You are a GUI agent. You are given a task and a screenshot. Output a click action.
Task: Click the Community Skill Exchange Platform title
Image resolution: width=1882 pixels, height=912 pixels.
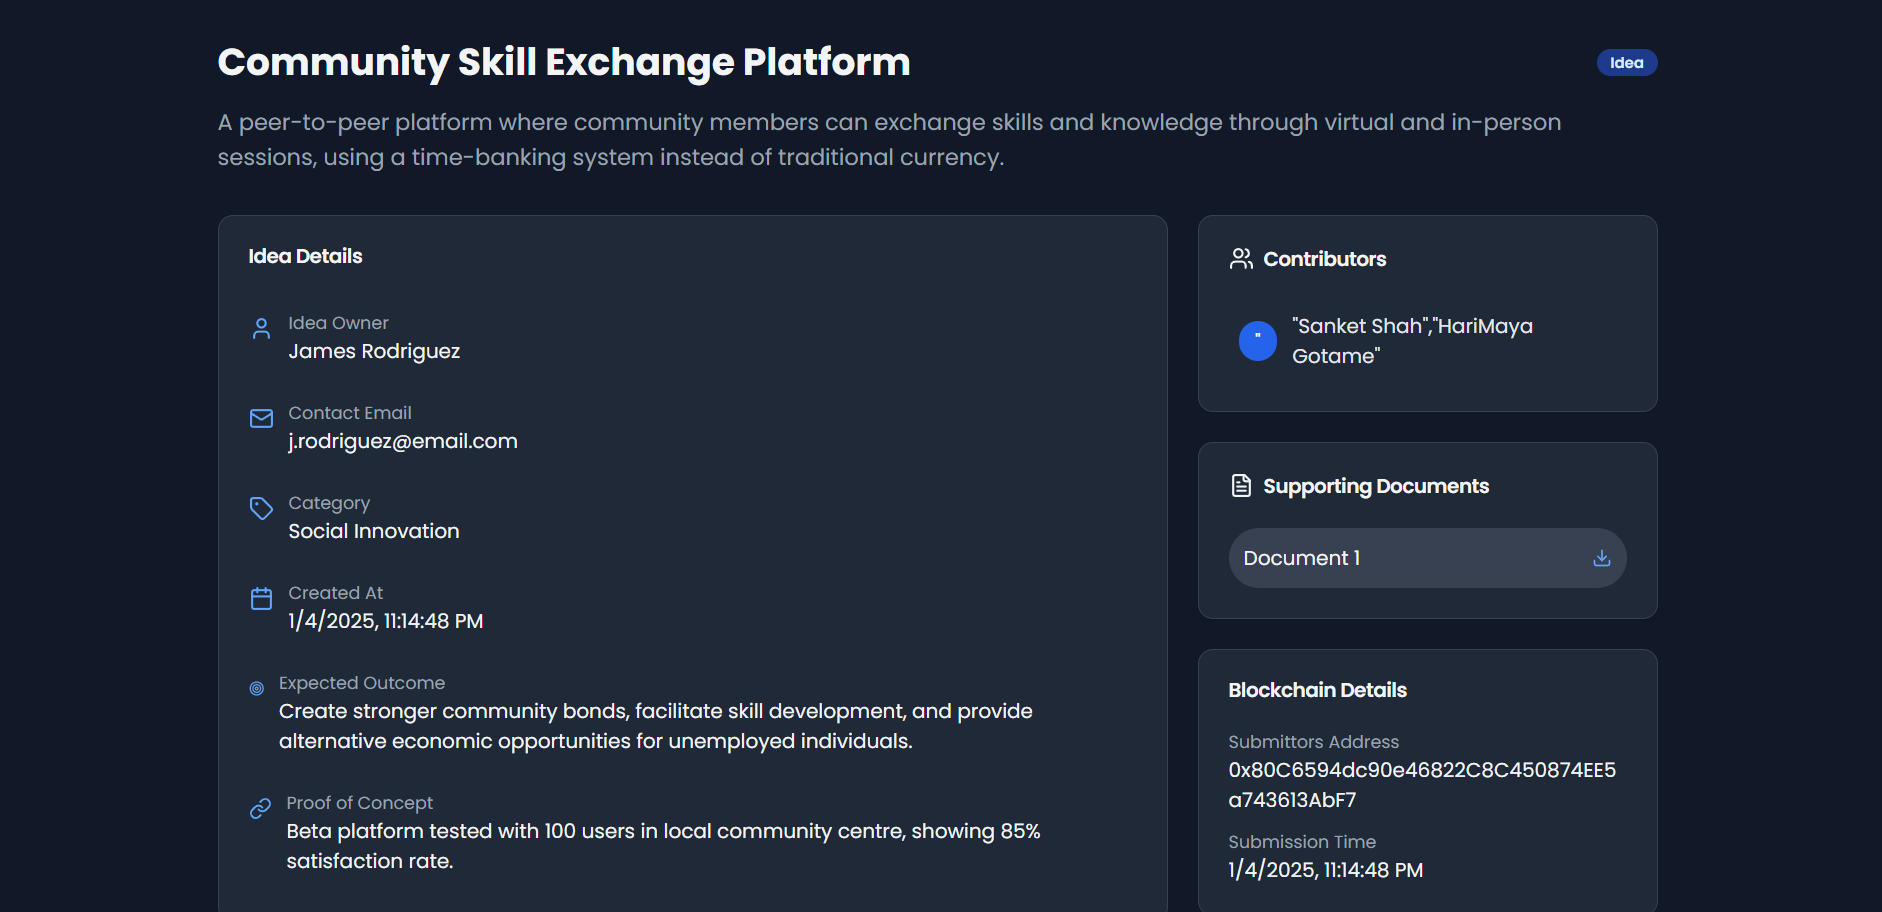click(564, 62)
